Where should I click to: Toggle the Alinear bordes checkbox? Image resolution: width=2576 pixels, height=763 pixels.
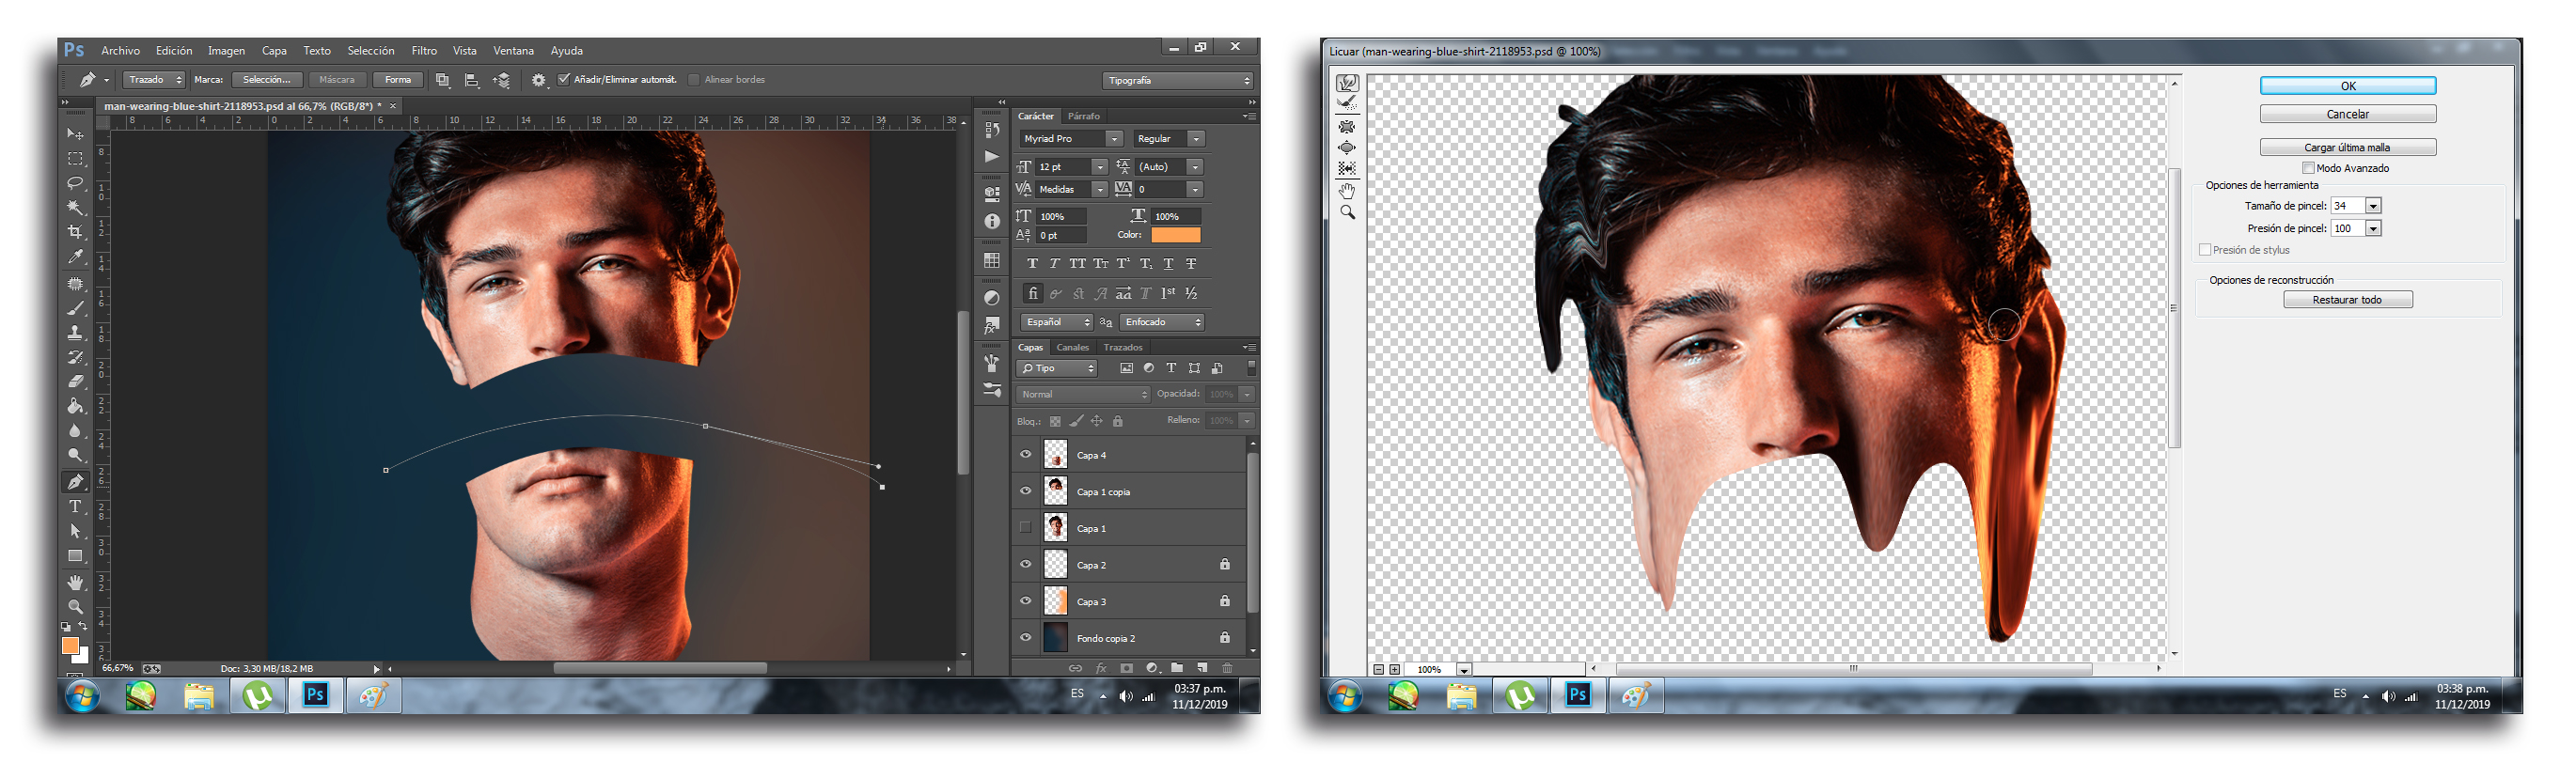(x=693, y=79)
